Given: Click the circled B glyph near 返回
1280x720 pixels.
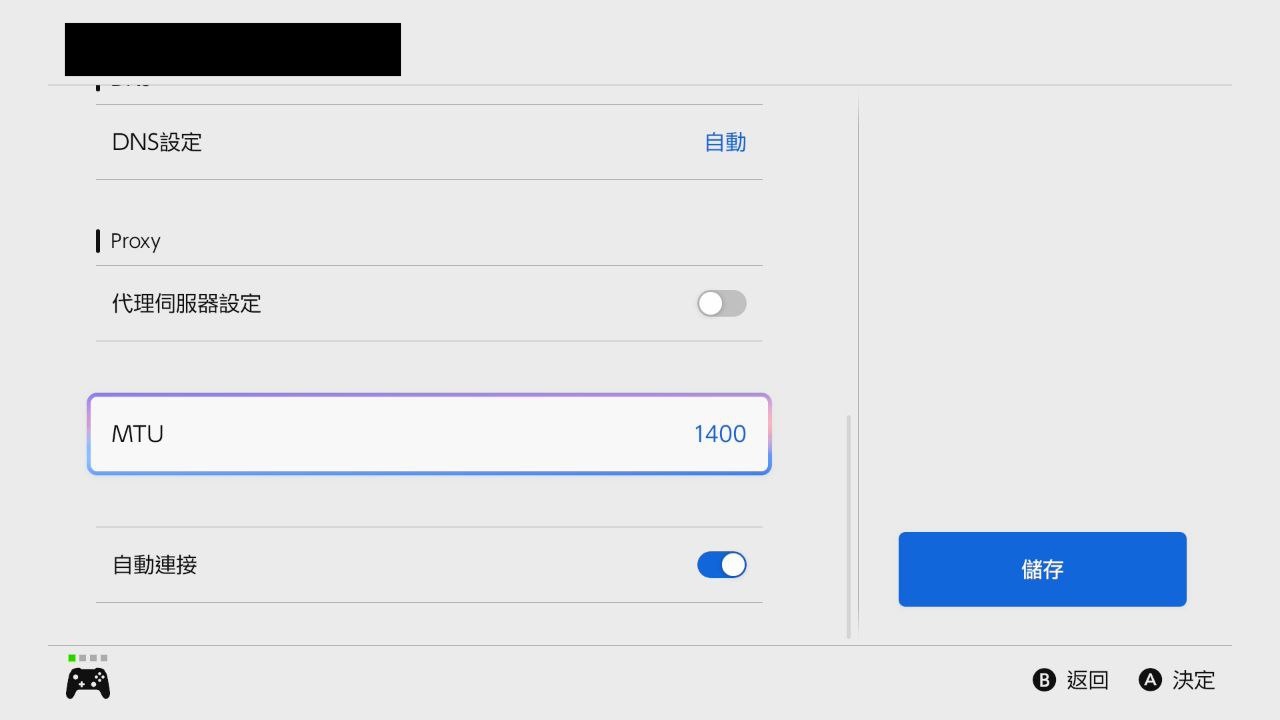Looking at the screenshot, I should tap(1043, 680).
